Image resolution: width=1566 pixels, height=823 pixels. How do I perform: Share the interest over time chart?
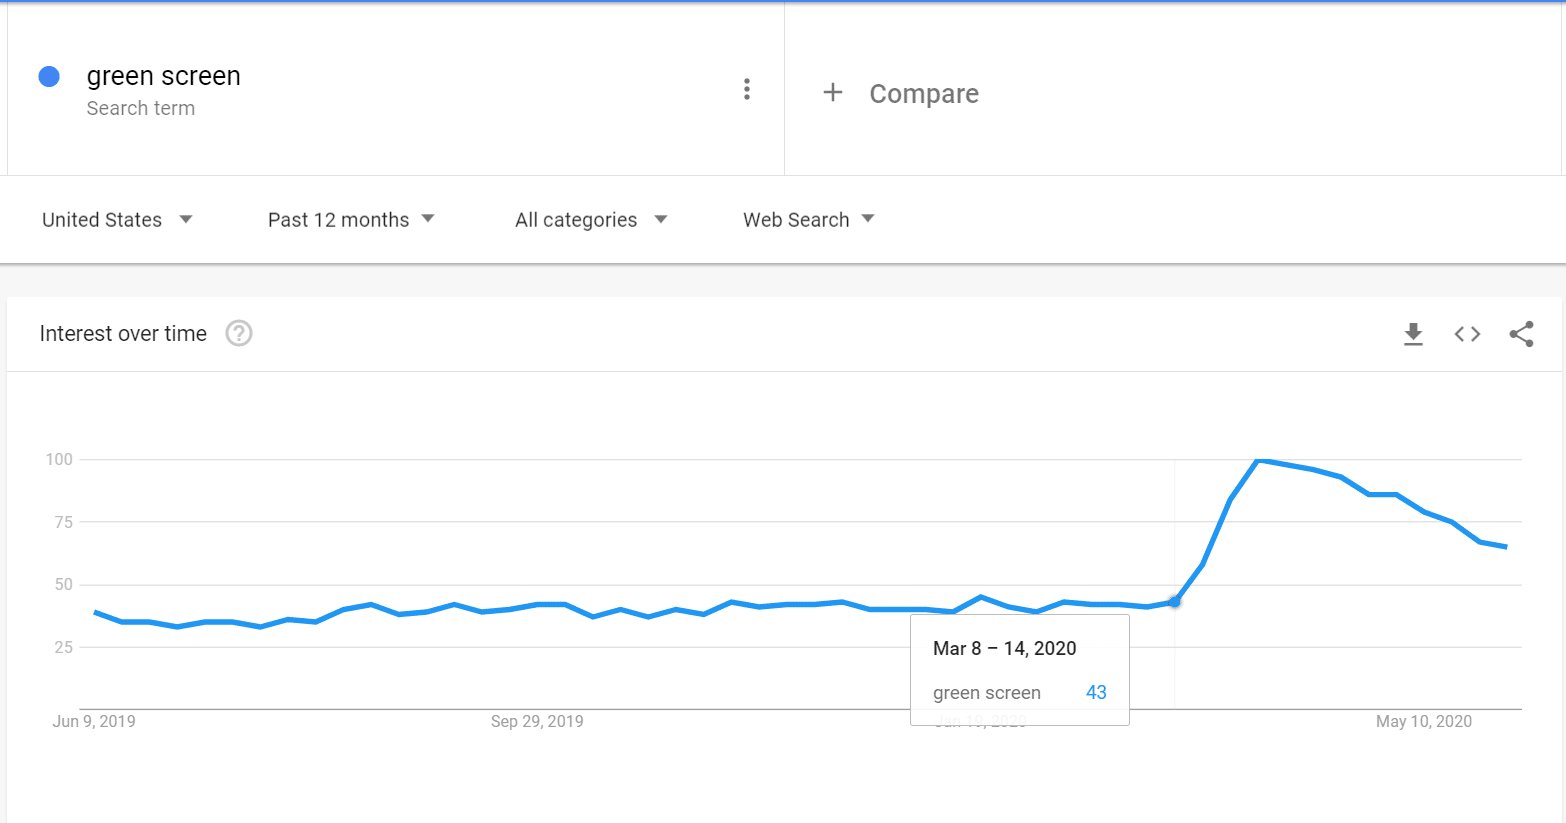(x=1521, y=334)
